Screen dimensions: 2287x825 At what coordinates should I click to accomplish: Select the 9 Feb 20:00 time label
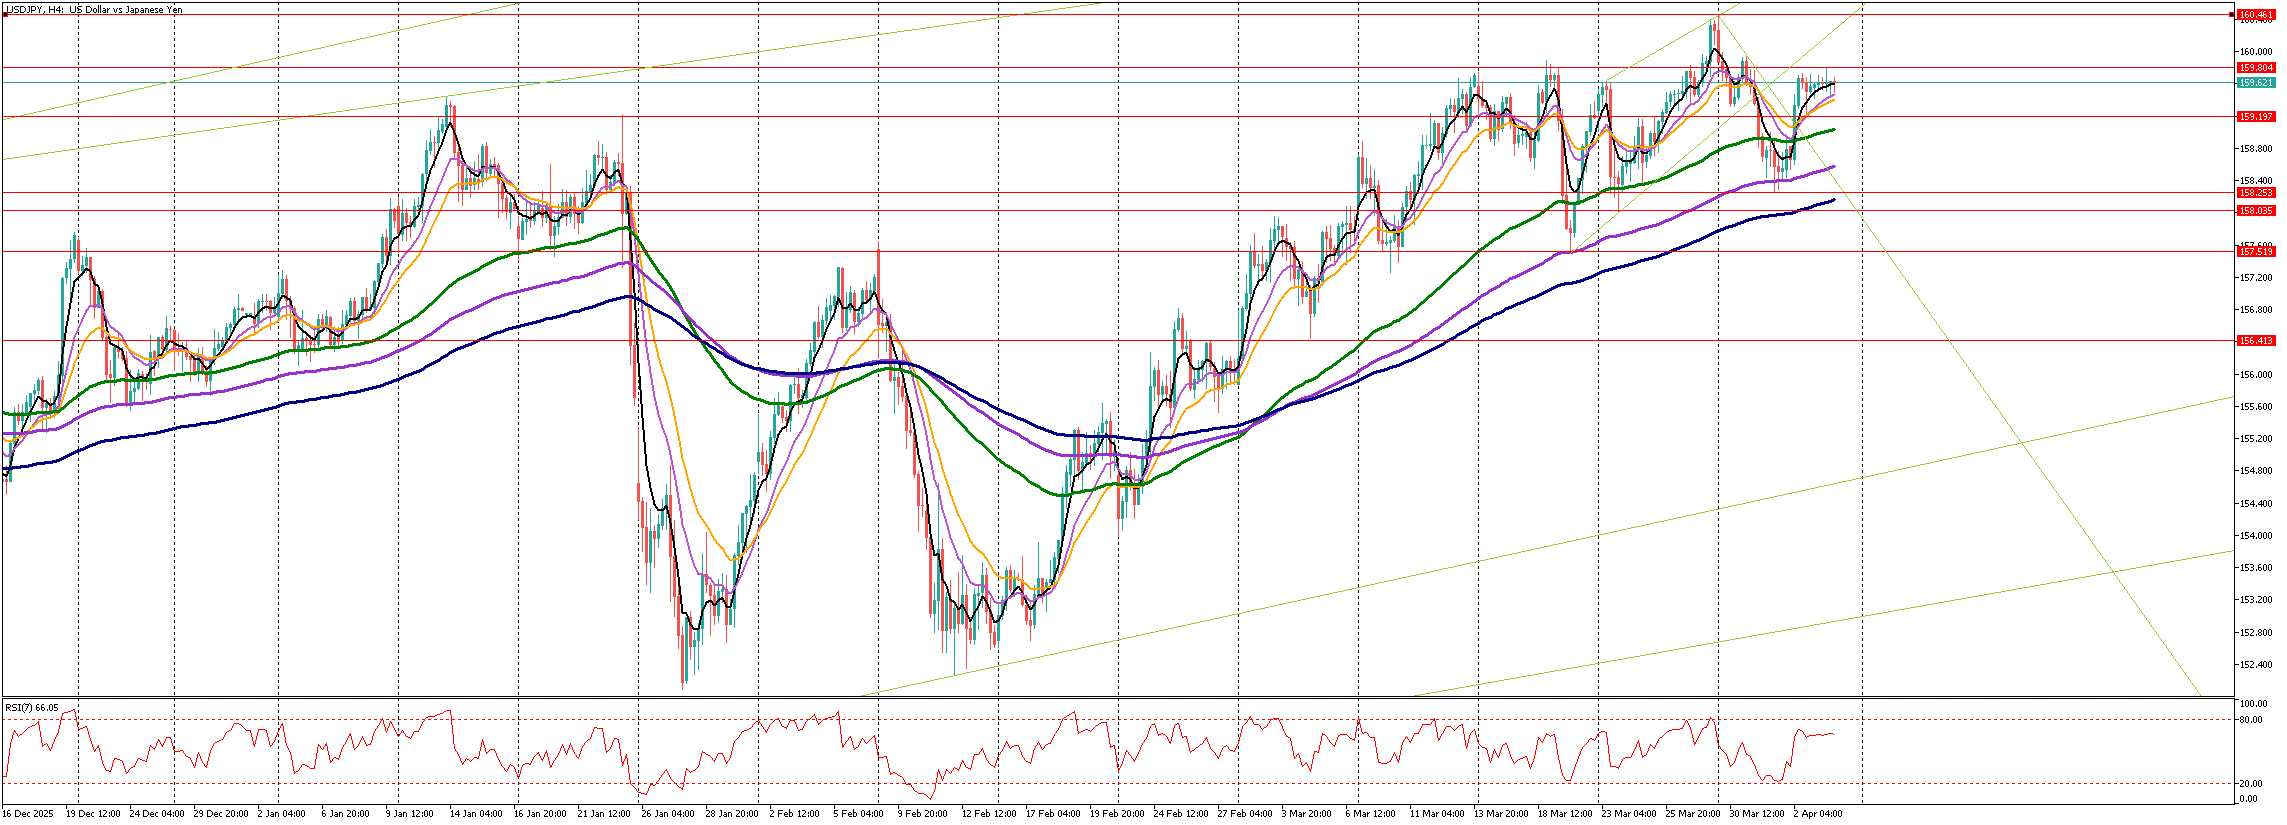tap(922, 814)
